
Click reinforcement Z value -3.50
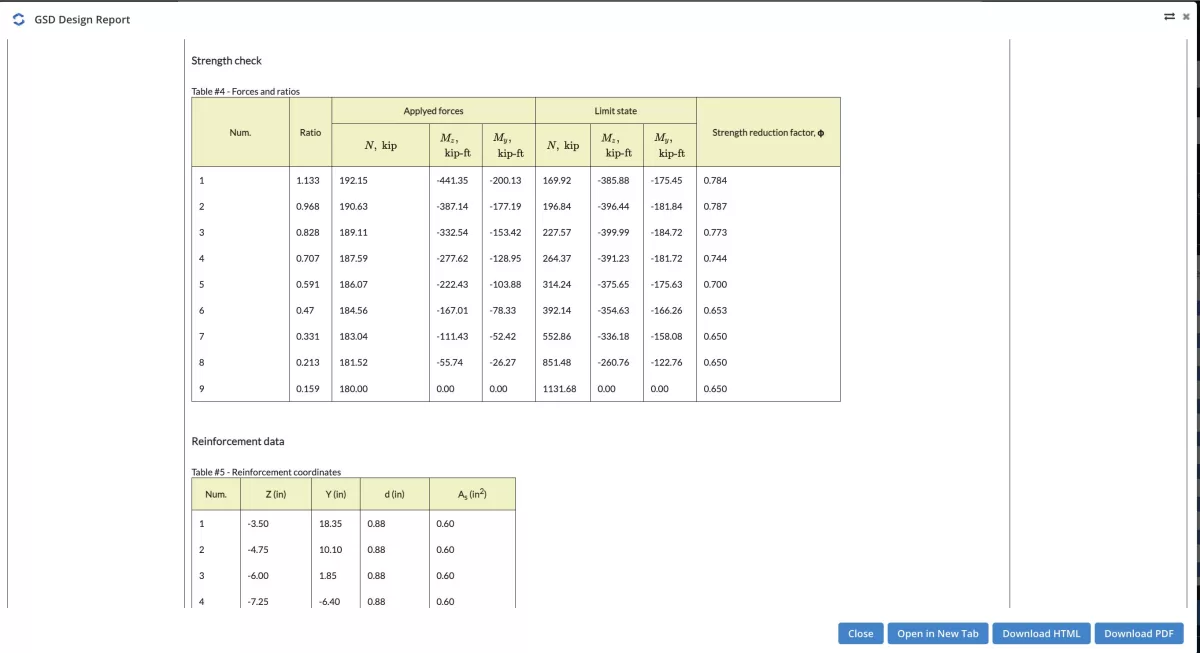pyautogui.click(x=258, y=523)
